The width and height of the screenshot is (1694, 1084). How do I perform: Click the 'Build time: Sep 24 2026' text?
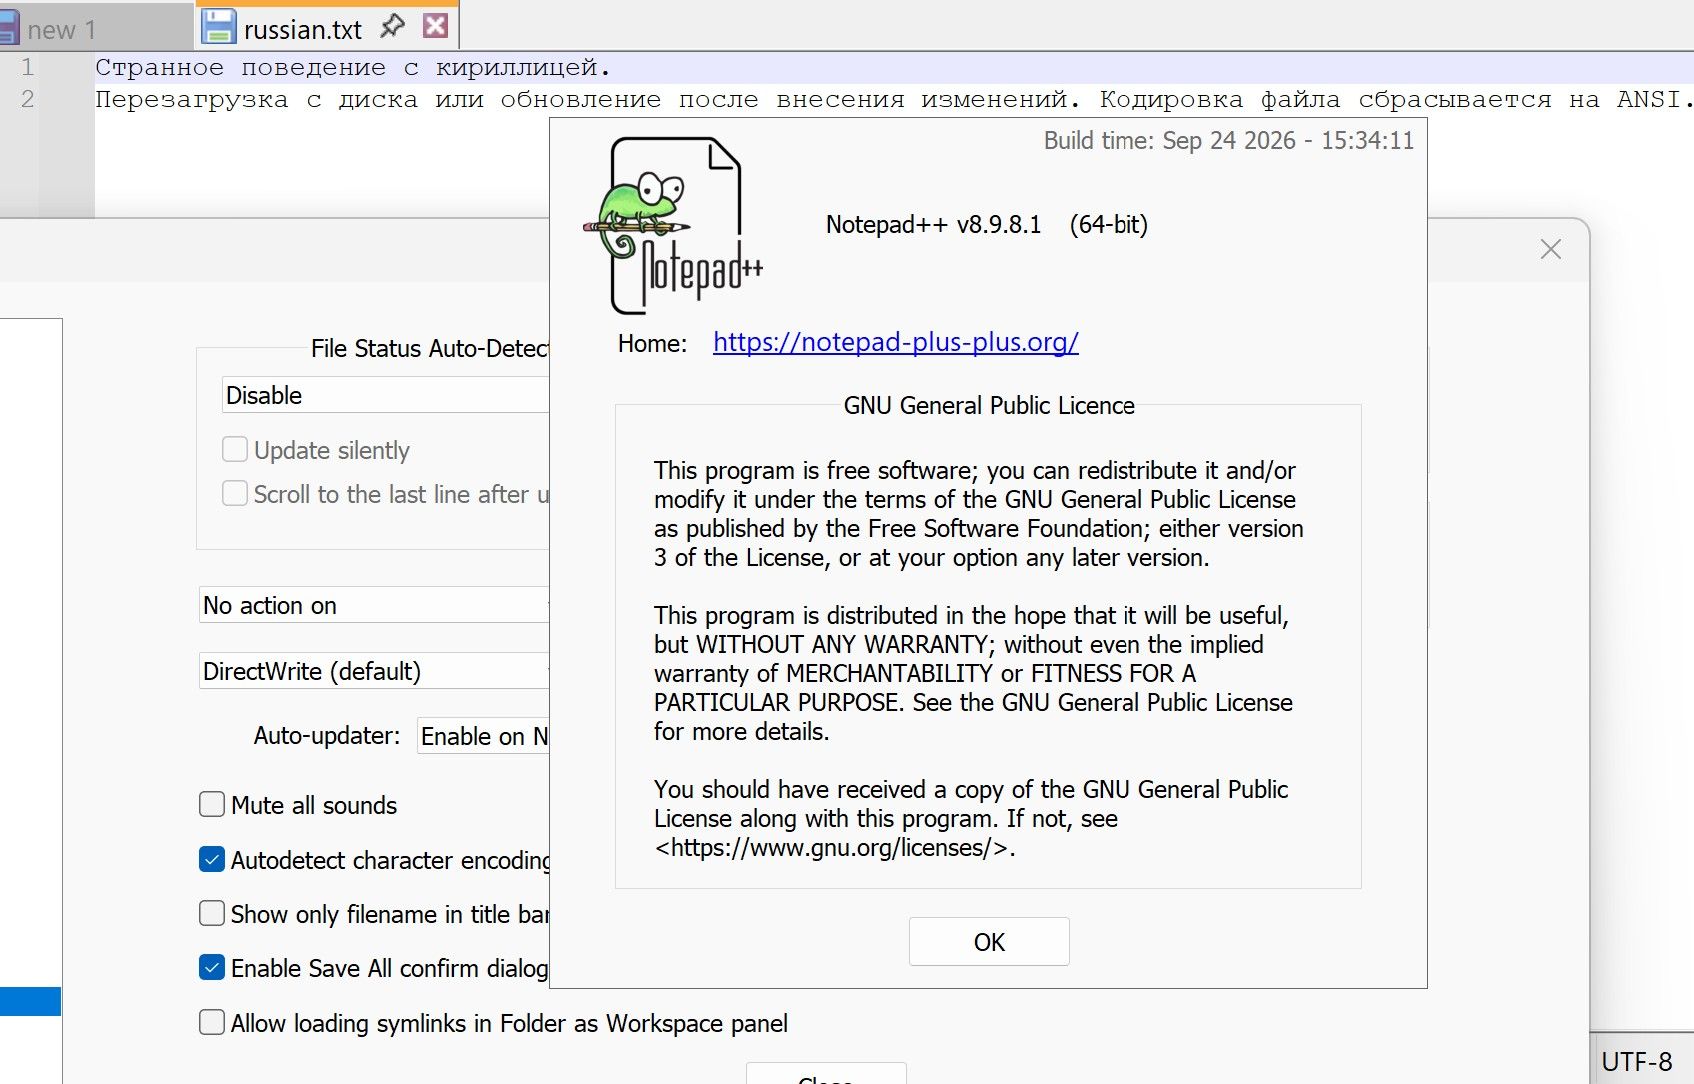point(1229,141)
